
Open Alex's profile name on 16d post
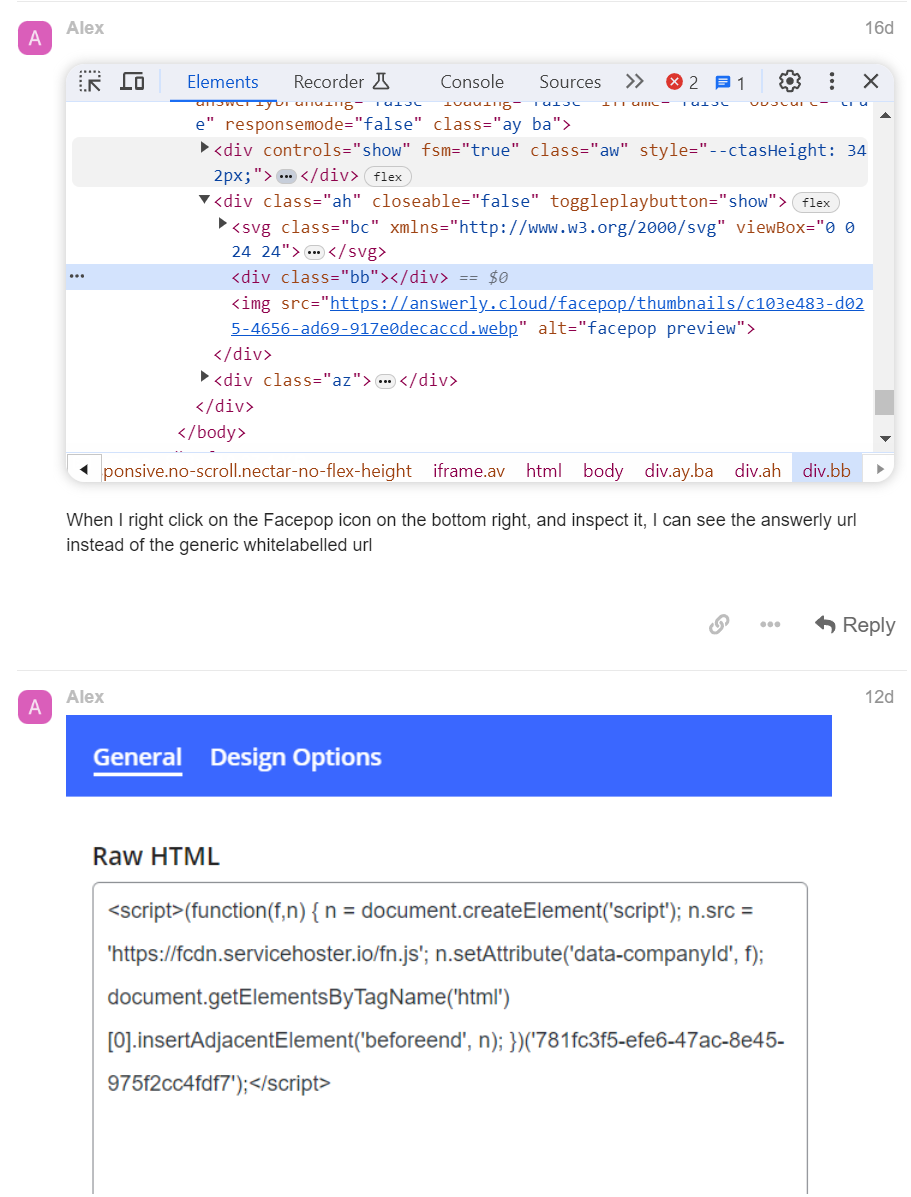85,28
